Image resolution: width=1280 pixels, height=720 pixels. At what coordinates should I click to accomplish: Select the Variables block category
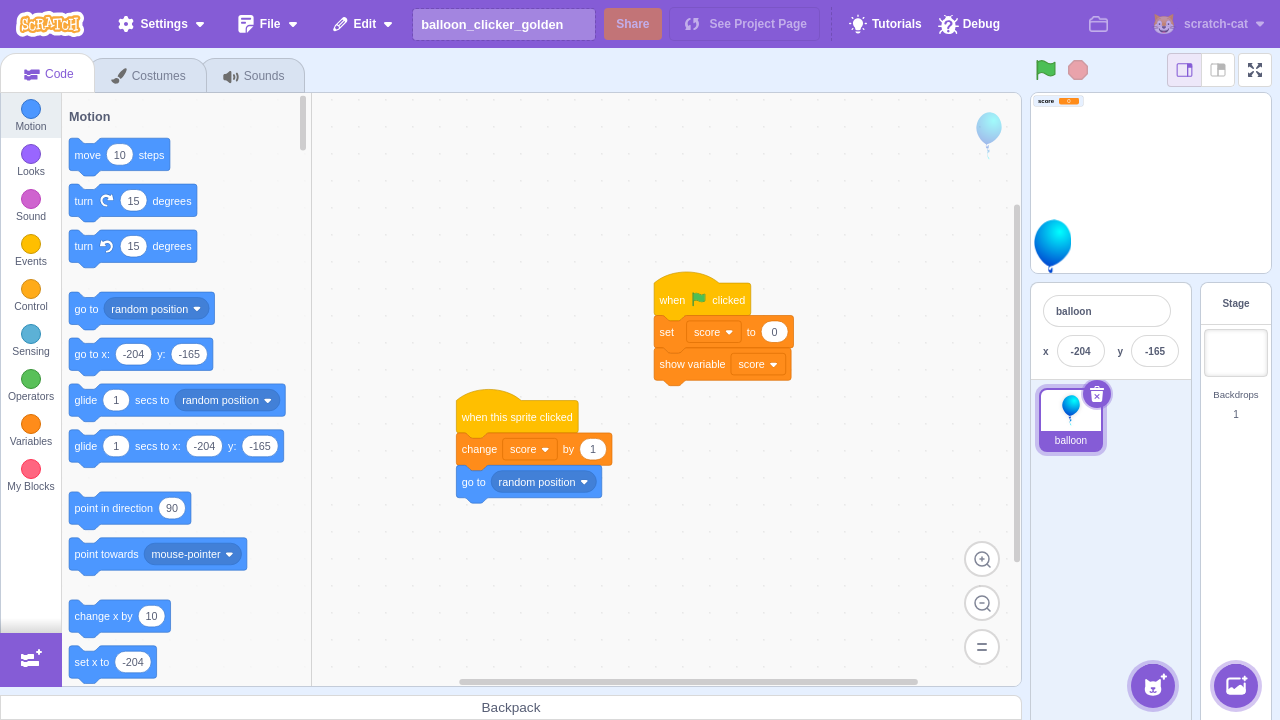tap(31, 430)
